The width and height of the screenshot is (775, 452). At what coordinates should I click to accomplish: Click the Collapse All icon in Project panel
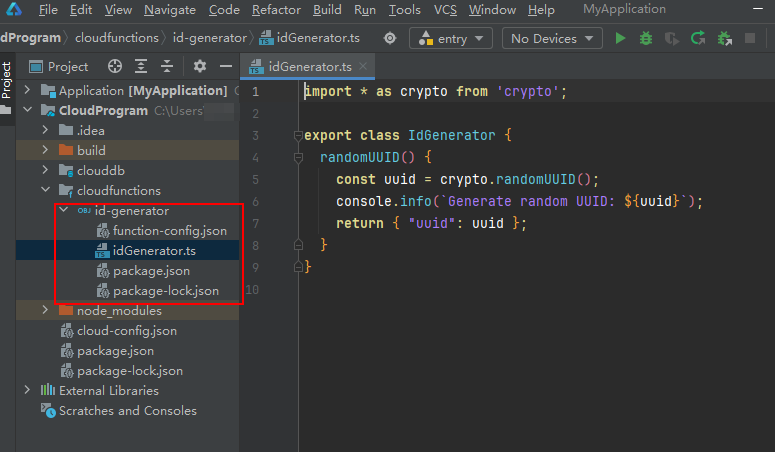coord(165,67)
